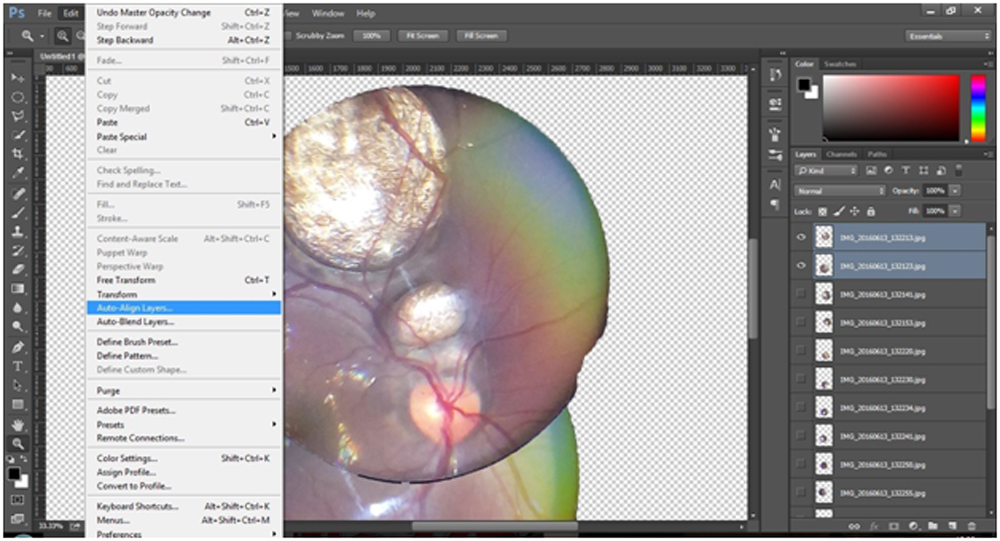Show the IMG_20160613_132220.jpg layer
Screen dimensions: 1000x541
(801, 351)
